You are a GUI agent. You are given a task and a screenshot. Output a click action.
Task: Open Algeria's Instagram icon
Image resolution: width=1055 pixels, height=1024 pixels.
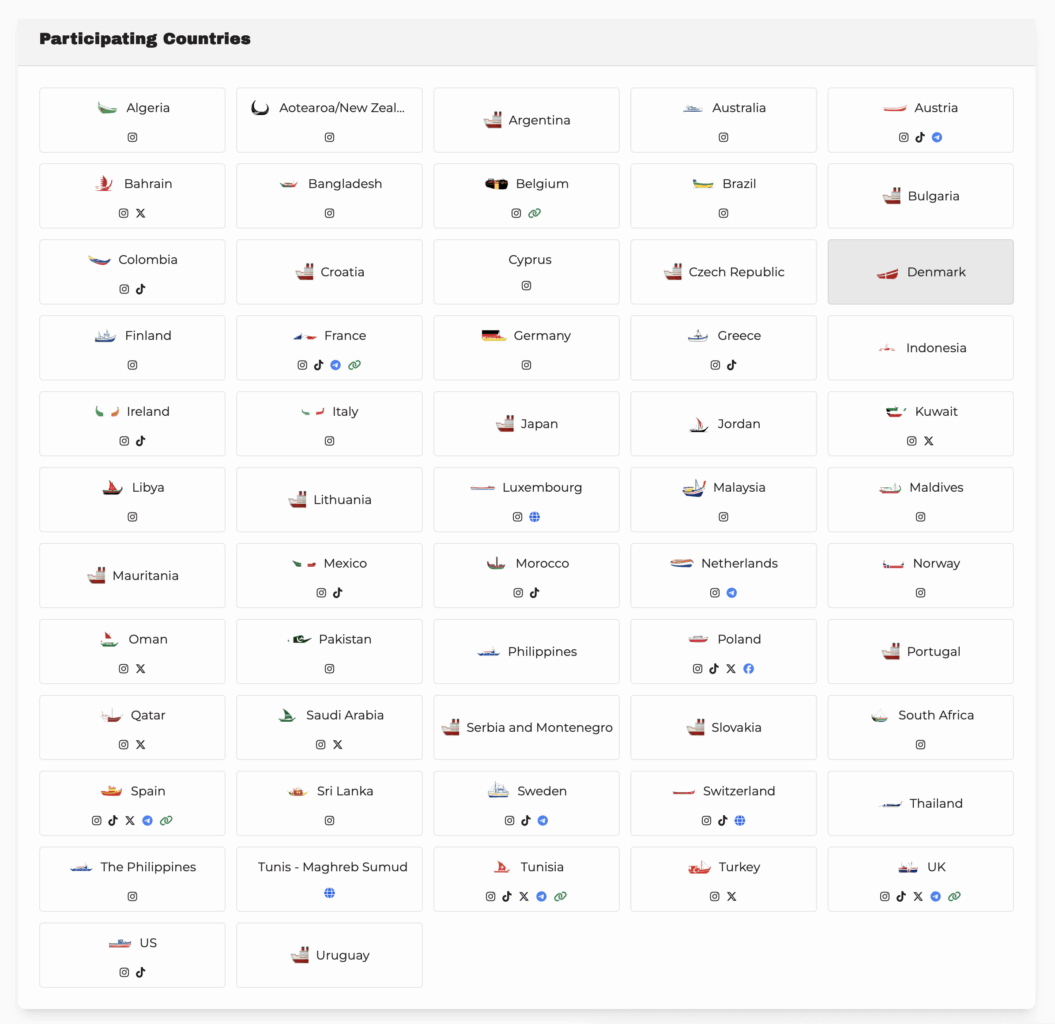(x=132, y=138)
